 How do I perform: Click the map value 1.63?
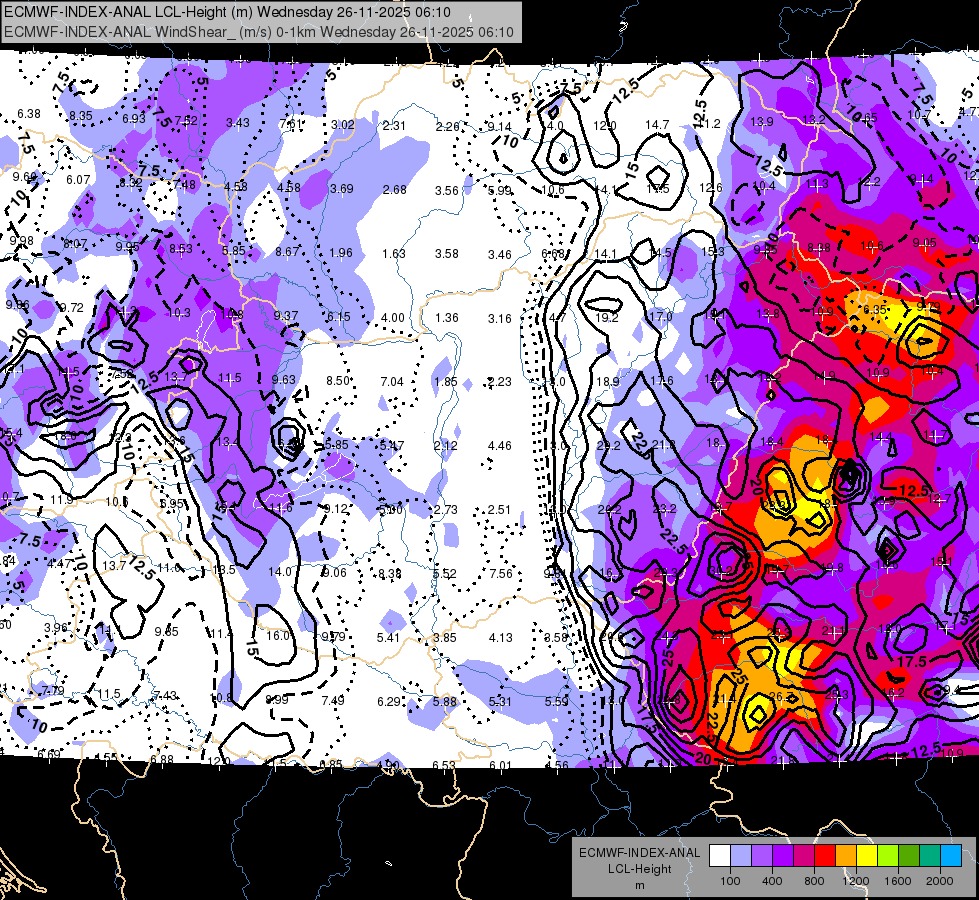[x=394, y=254]
